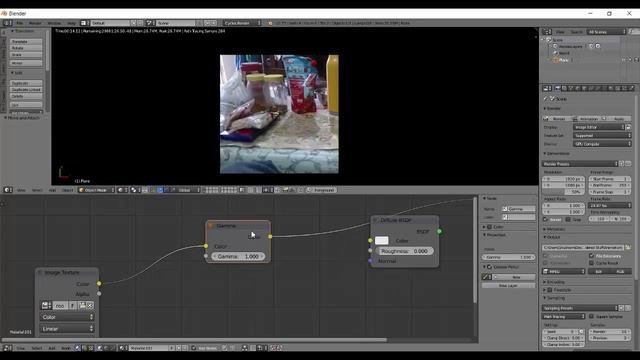Click the Render properties tab icon
This screenshot has width=640, height=360.
pyautogui.click(x=558, y=88)
